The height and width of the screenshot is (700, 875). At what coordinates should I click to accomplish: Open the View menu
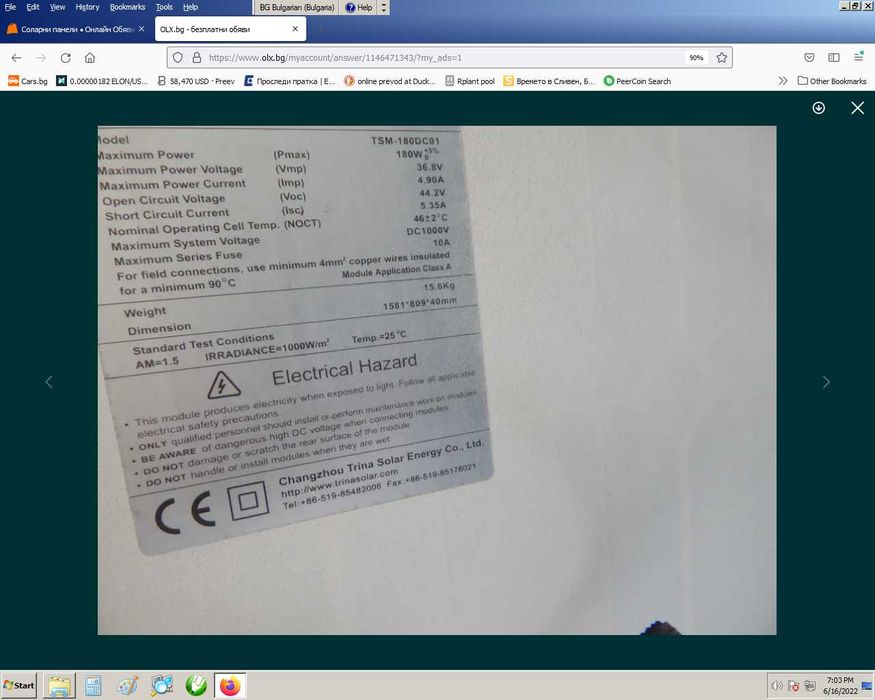(x=57, y=7)
